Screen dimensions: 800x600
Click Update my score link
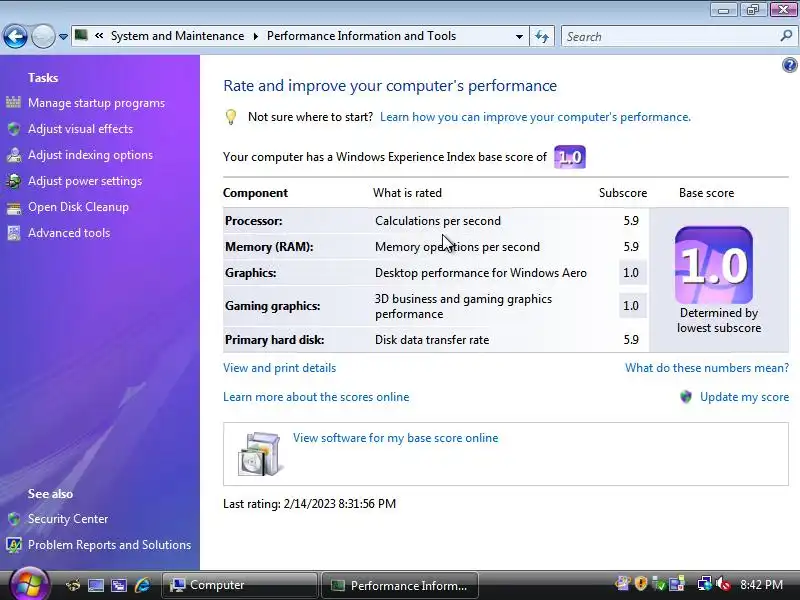tap(744, 397)
